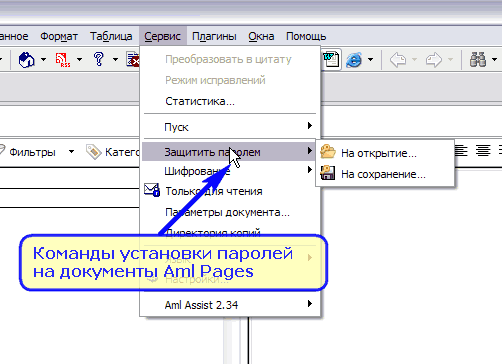Click the align left formatting icon
The width and height of the screenshot is (502, 364).
pyautogui.click(x=461, y=150)
